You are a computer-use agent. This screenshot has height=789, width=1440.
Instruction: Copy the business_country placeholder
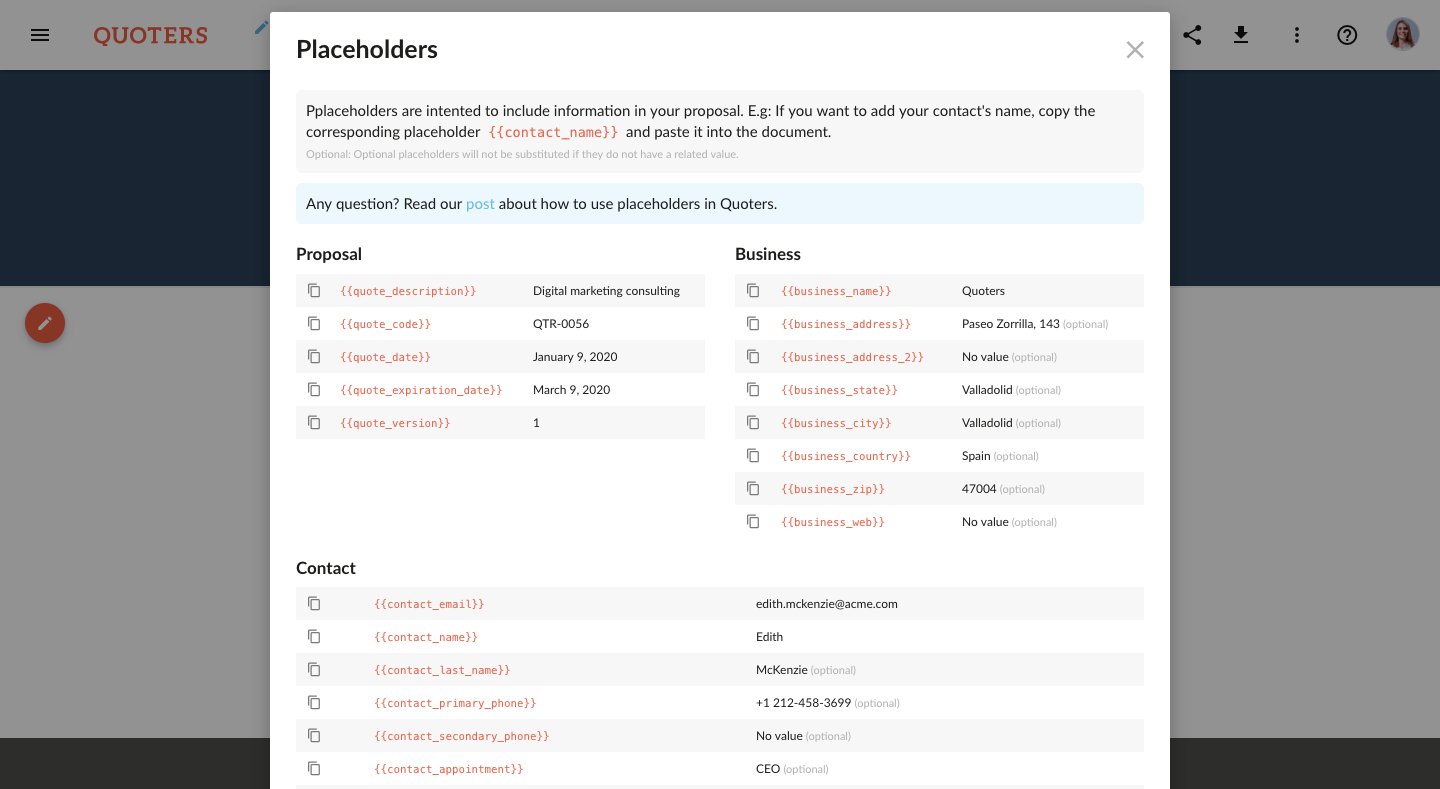(753, 455)
